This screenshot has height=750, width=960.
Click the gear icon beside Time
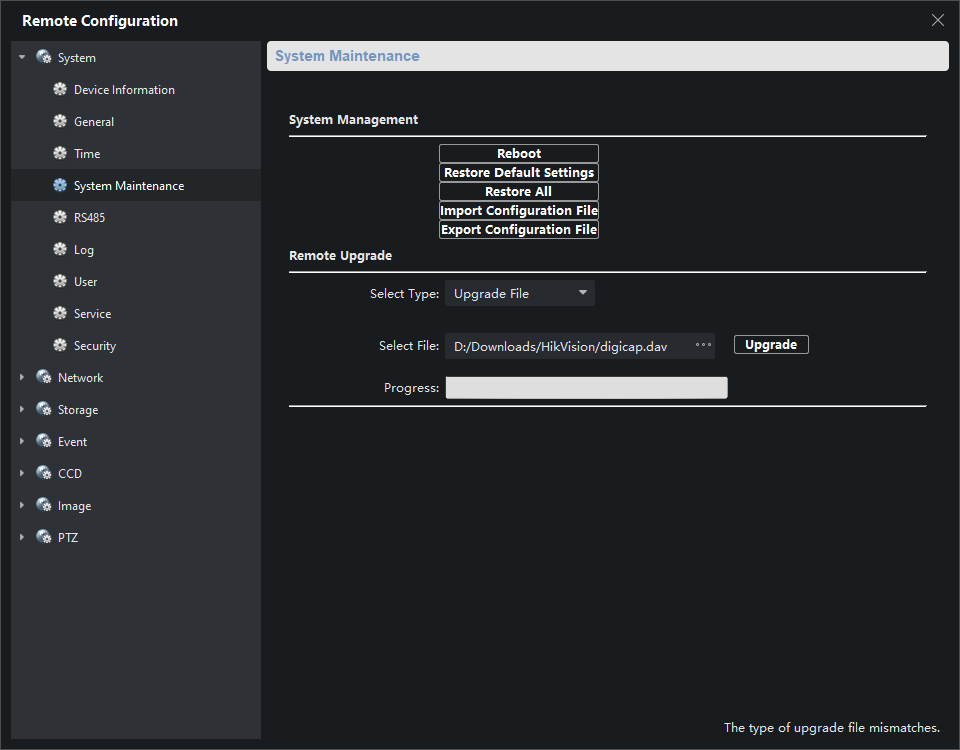click(x=60, y=154)
